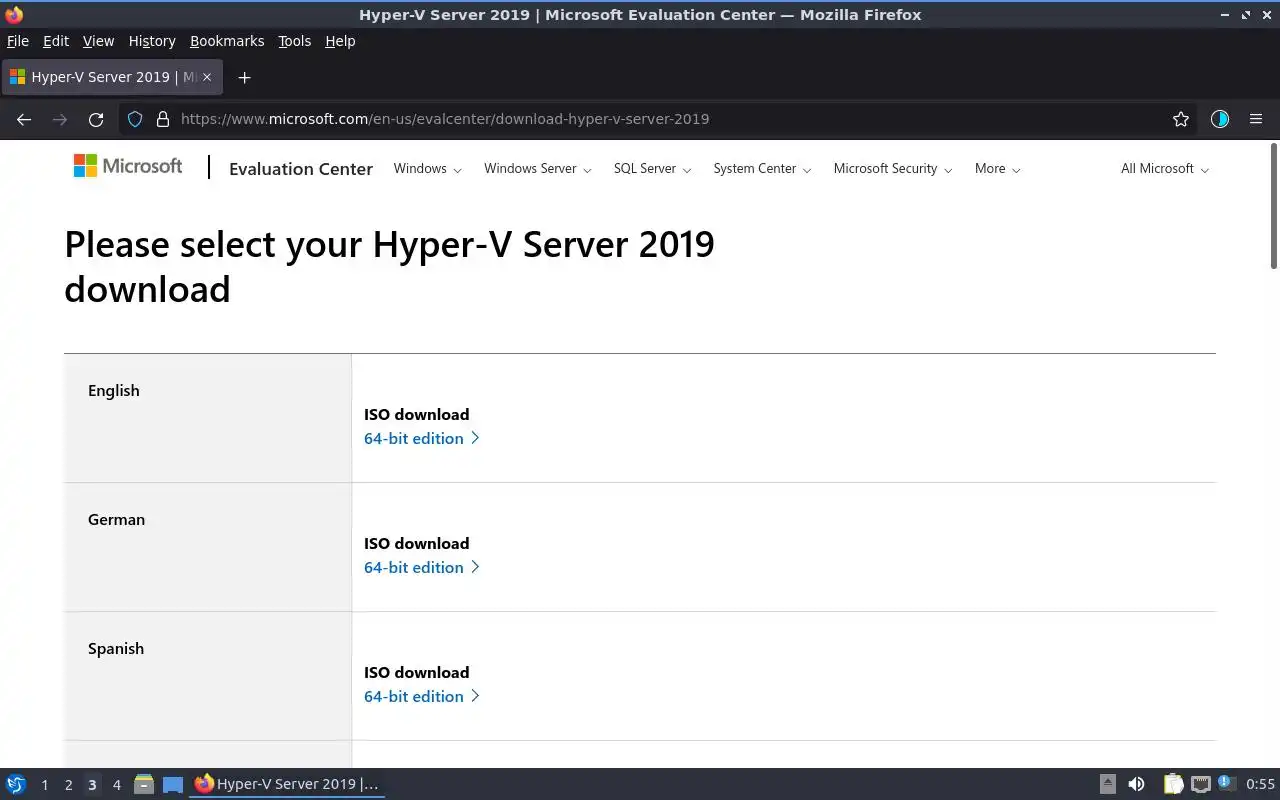Open the file manager in taskbar
Screen dimensions: 1280x800
144,784
